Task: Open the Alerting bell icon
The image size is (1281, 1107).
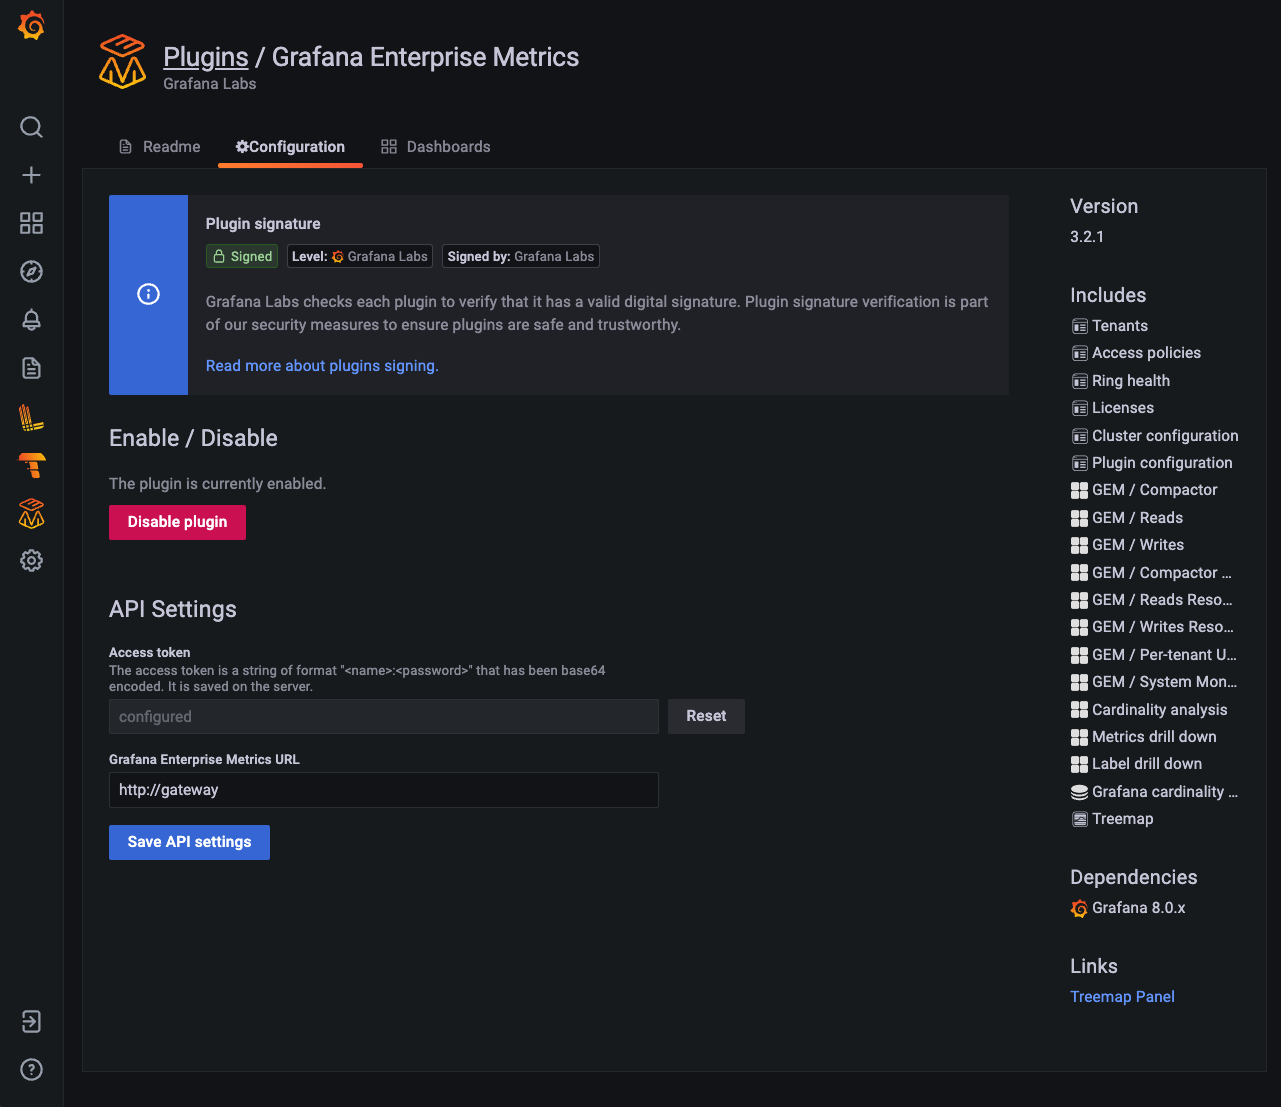Action: tap(31, 320)
